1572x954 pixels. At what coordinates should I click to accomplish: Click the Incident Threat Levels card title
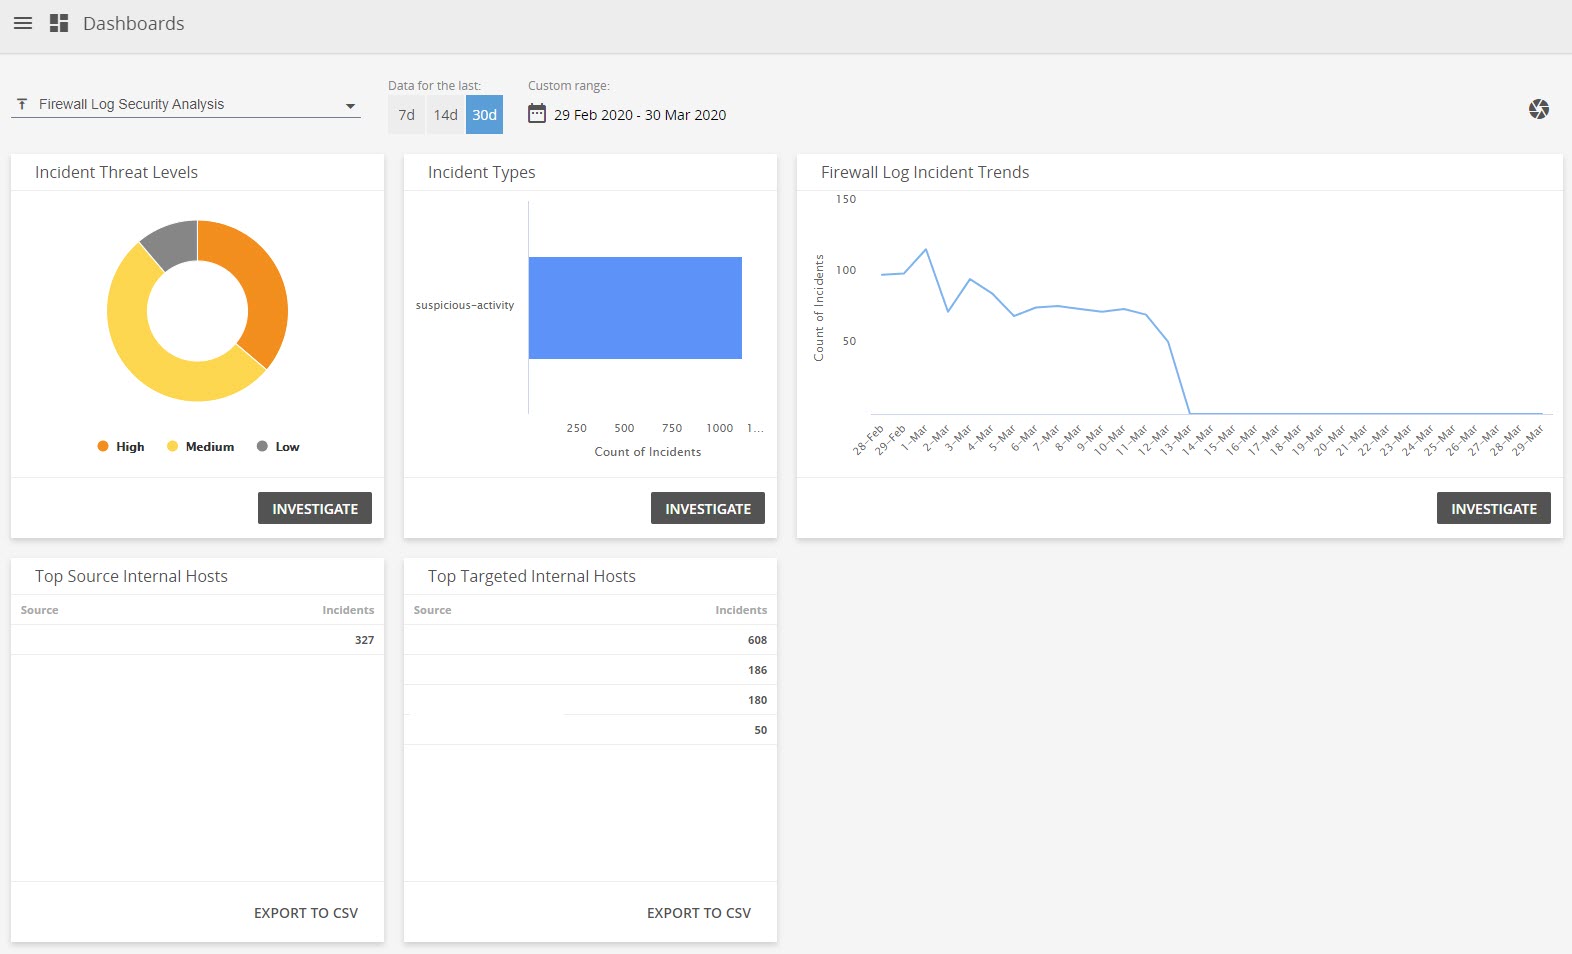click(x=116, y=172)
